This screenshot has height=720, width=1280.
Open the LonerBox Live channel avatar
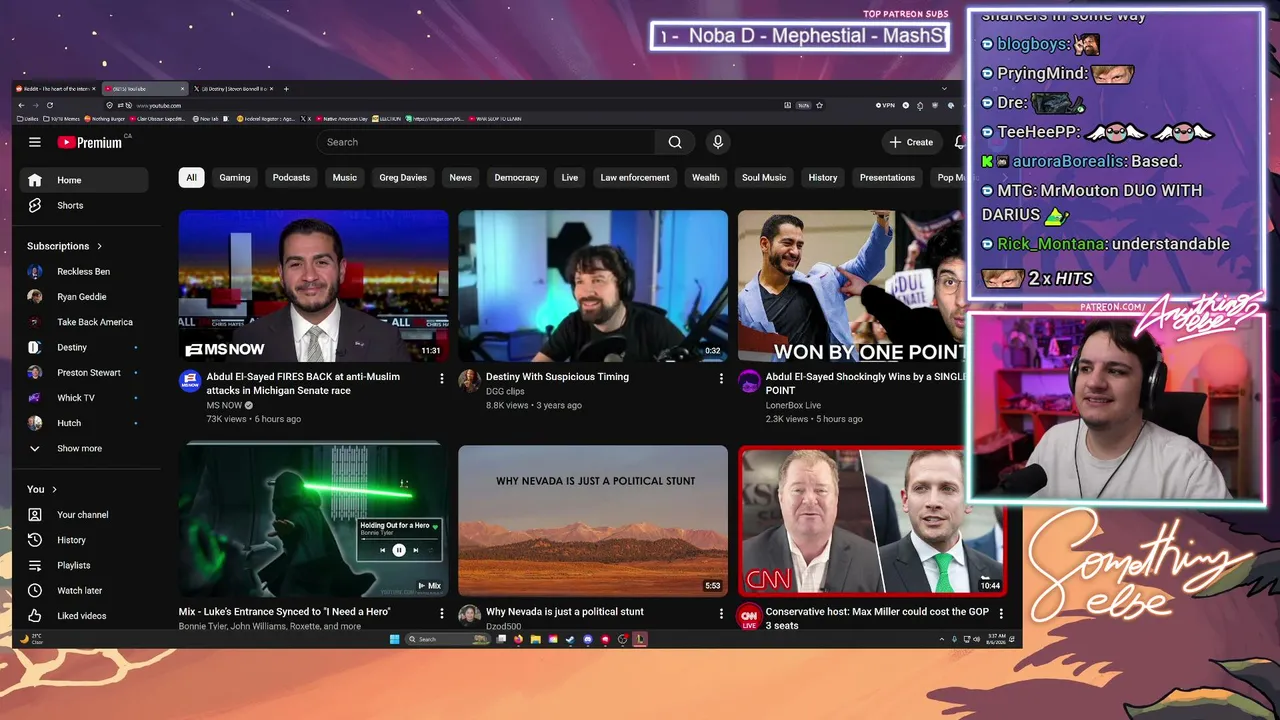(x=749, y=381)
